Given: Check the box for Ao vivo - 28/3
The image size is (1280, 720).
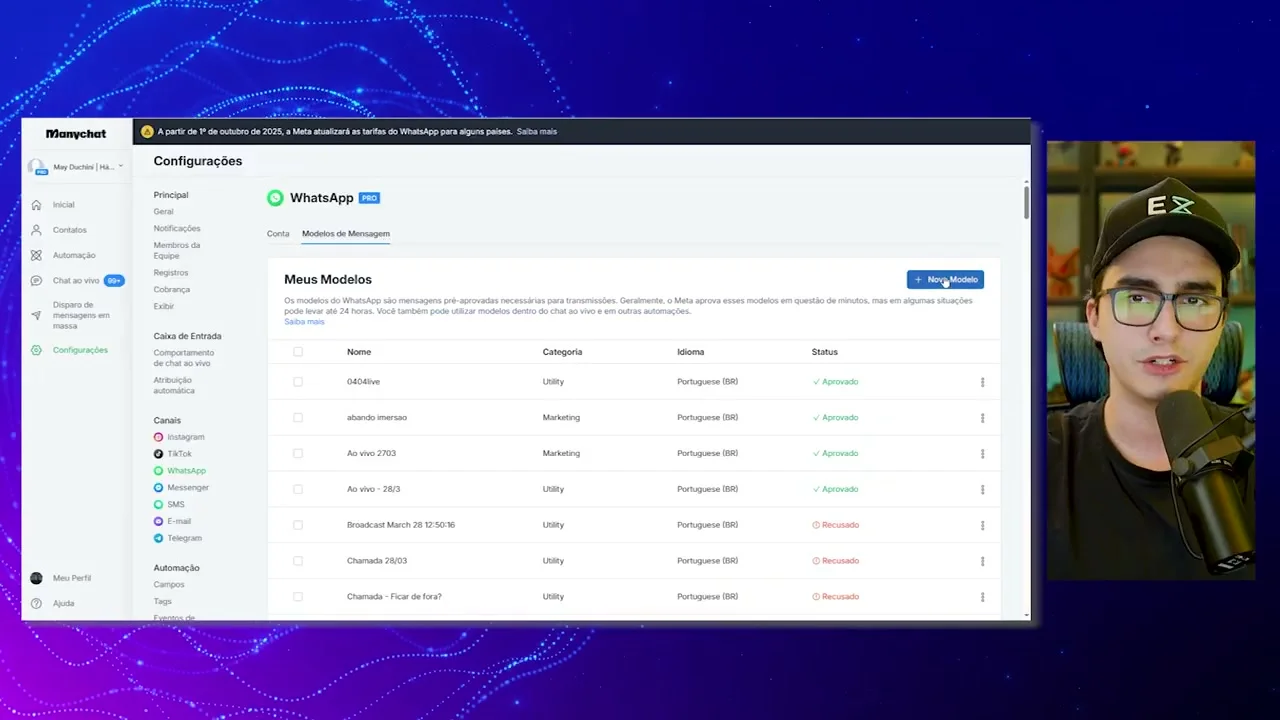Looking at the screenshot, I should pyautogui.click(x=298, y=489).
